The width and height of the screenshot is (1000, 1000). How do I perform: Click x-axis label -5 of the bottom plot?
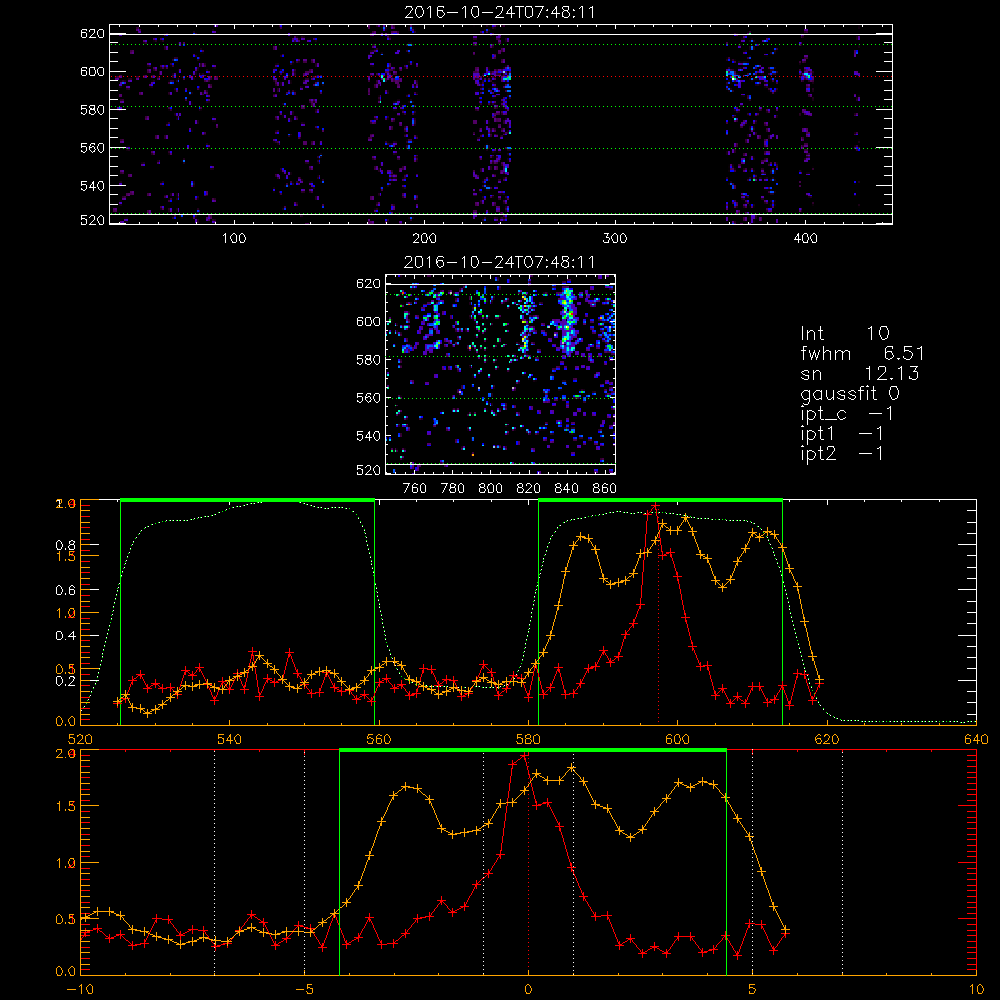305,990
